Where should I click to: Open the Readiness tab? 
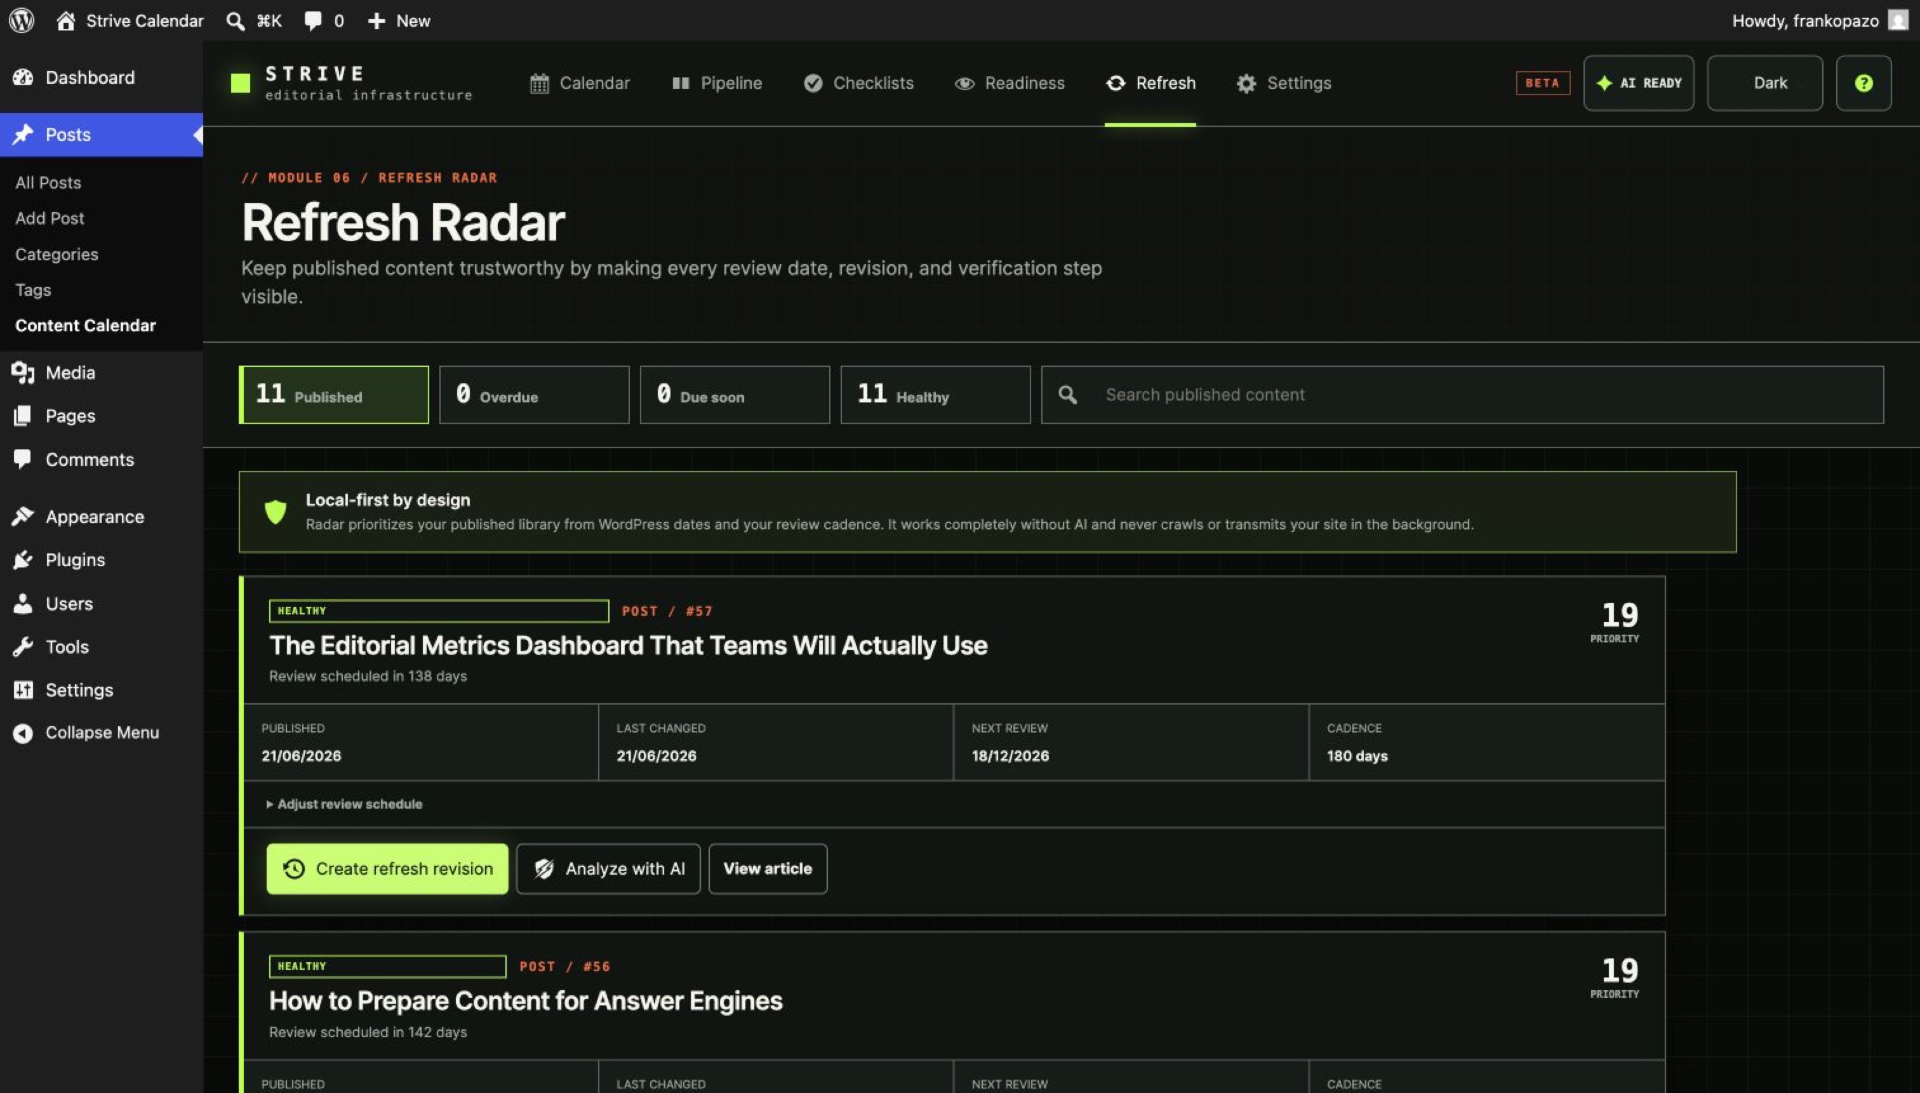point(1010,83)
